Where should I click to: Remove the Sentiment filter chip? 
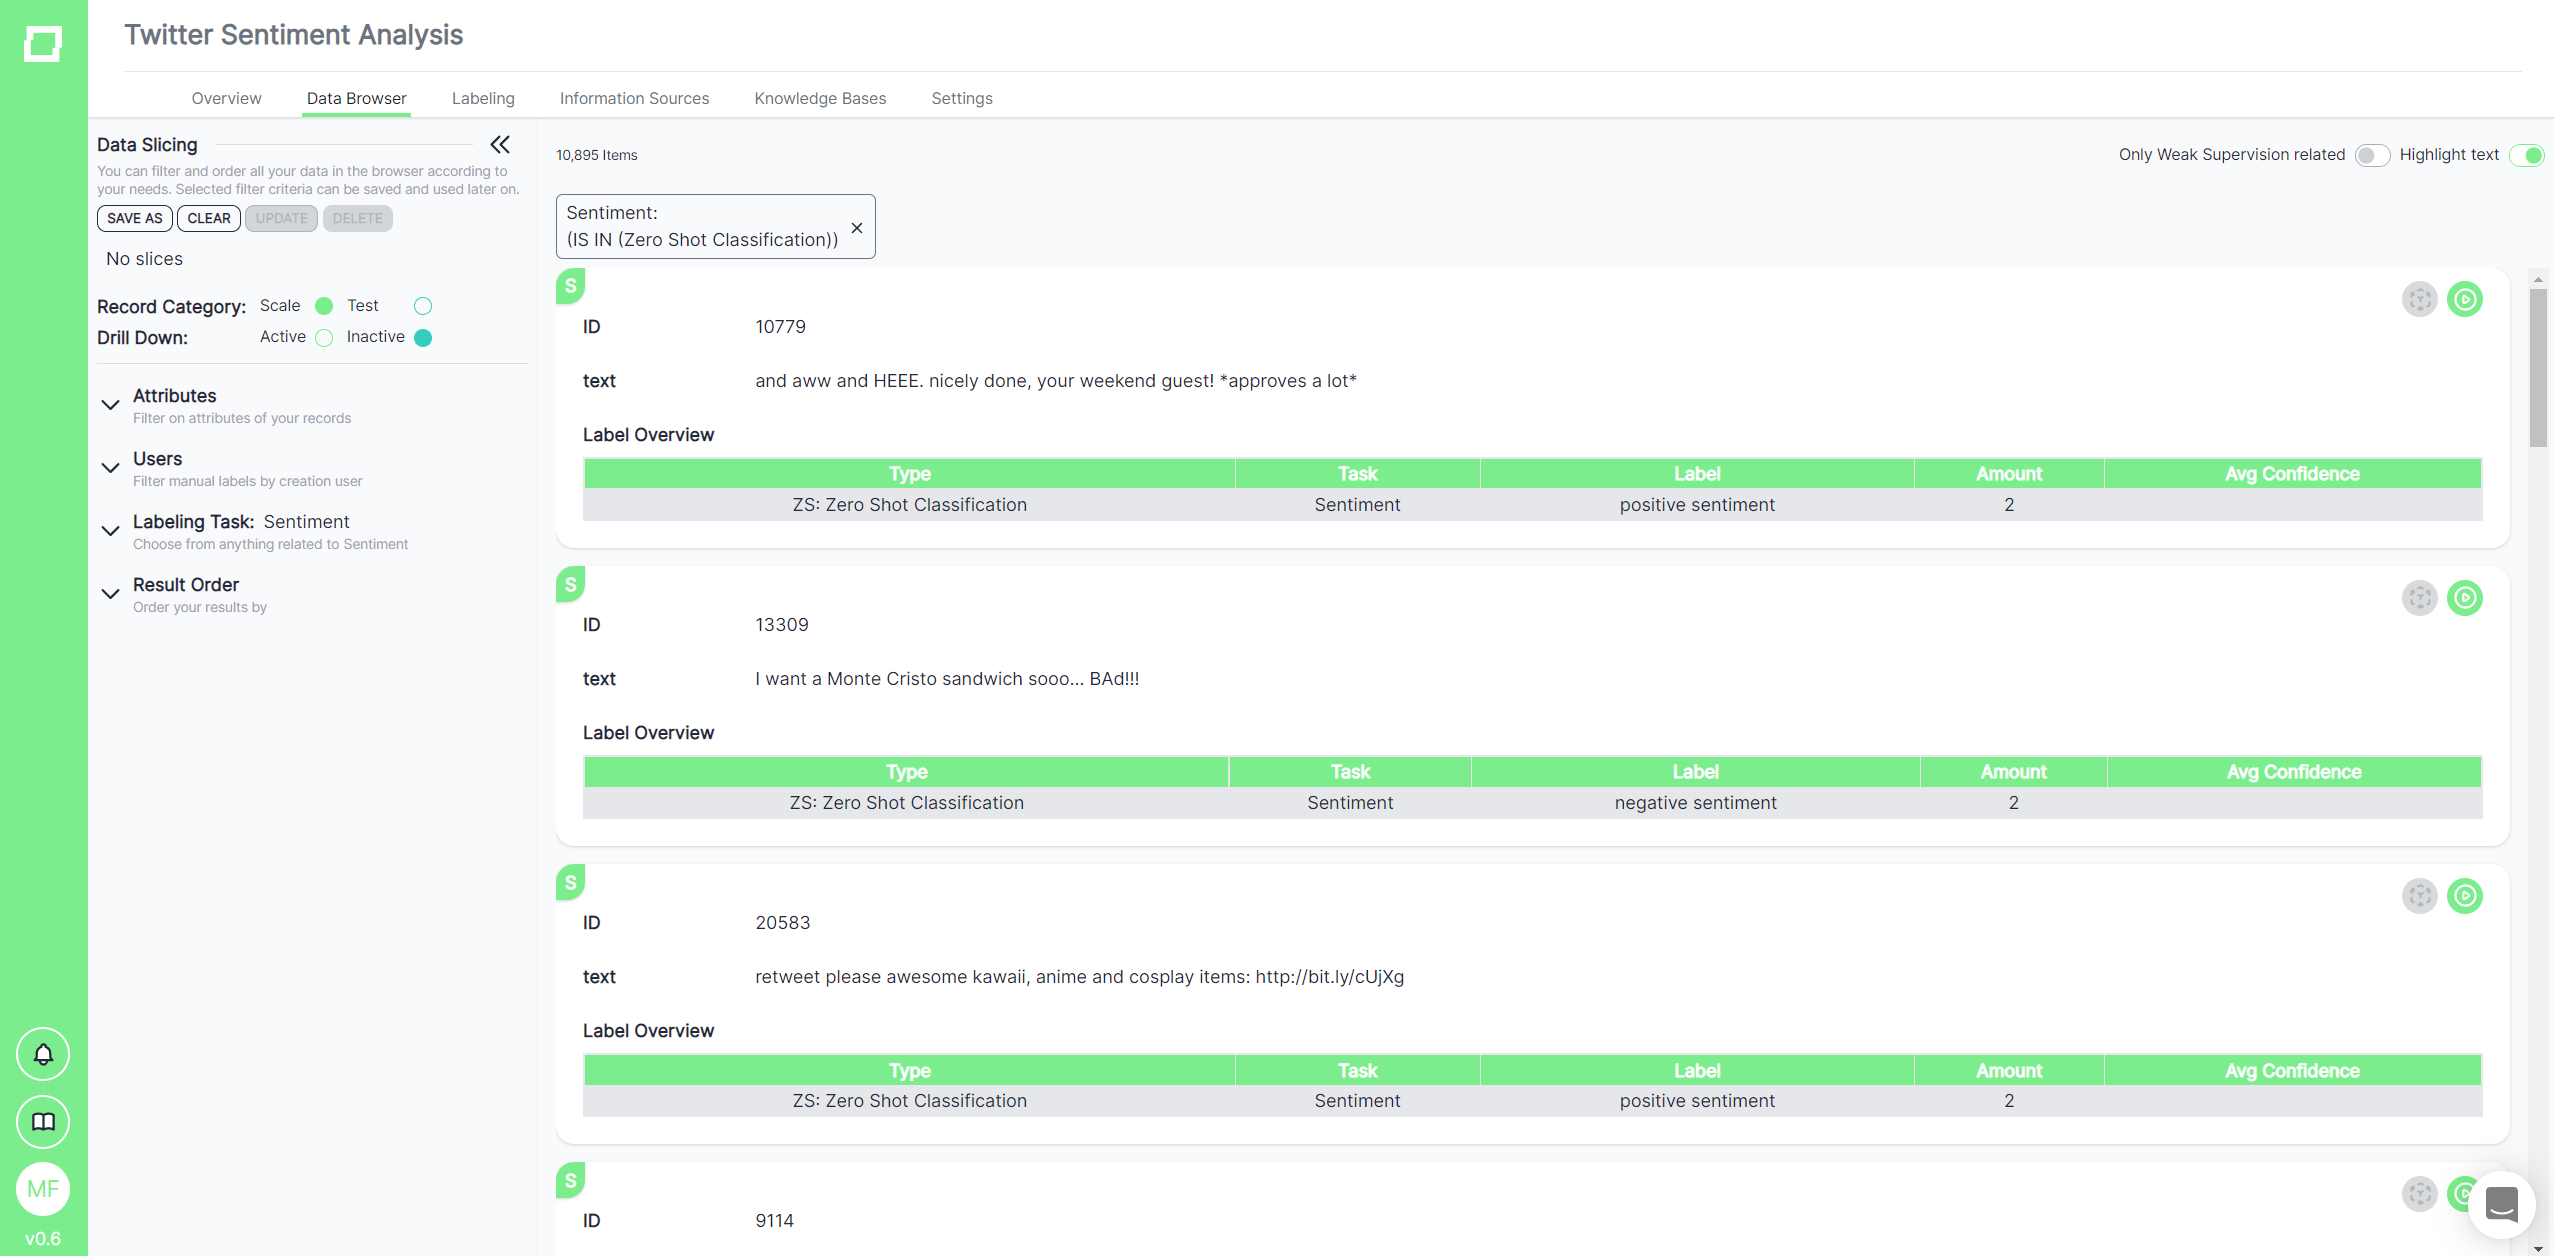tap(857, 228)
